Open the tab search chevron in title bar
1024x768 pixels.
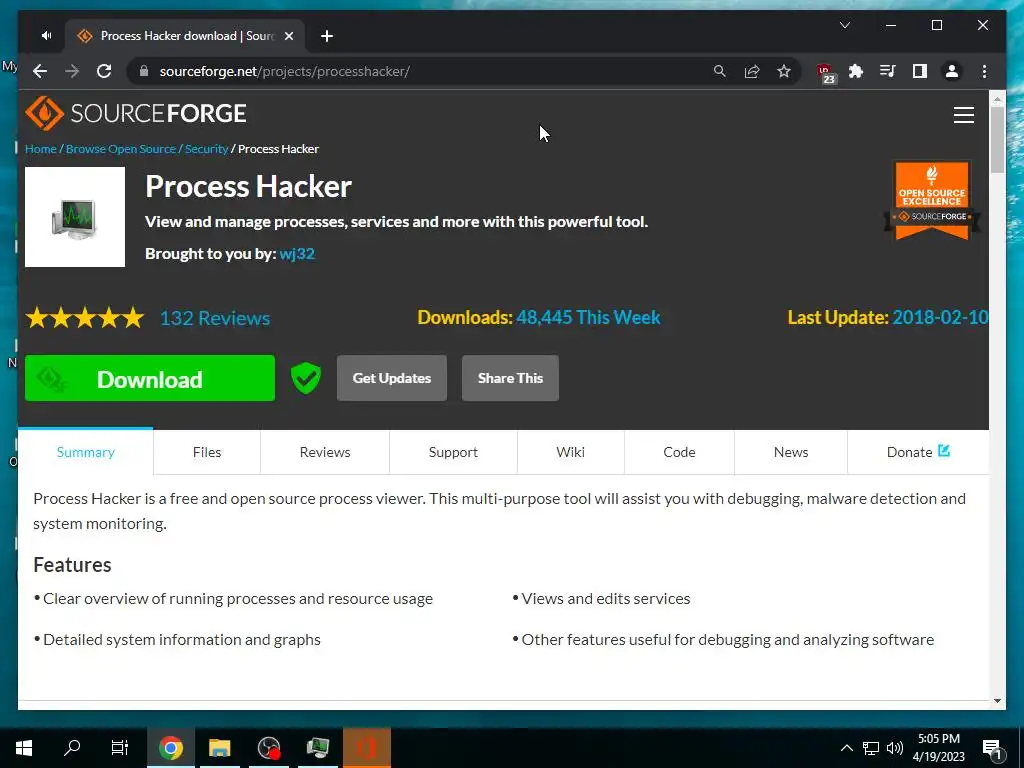[x=844, y=25]
